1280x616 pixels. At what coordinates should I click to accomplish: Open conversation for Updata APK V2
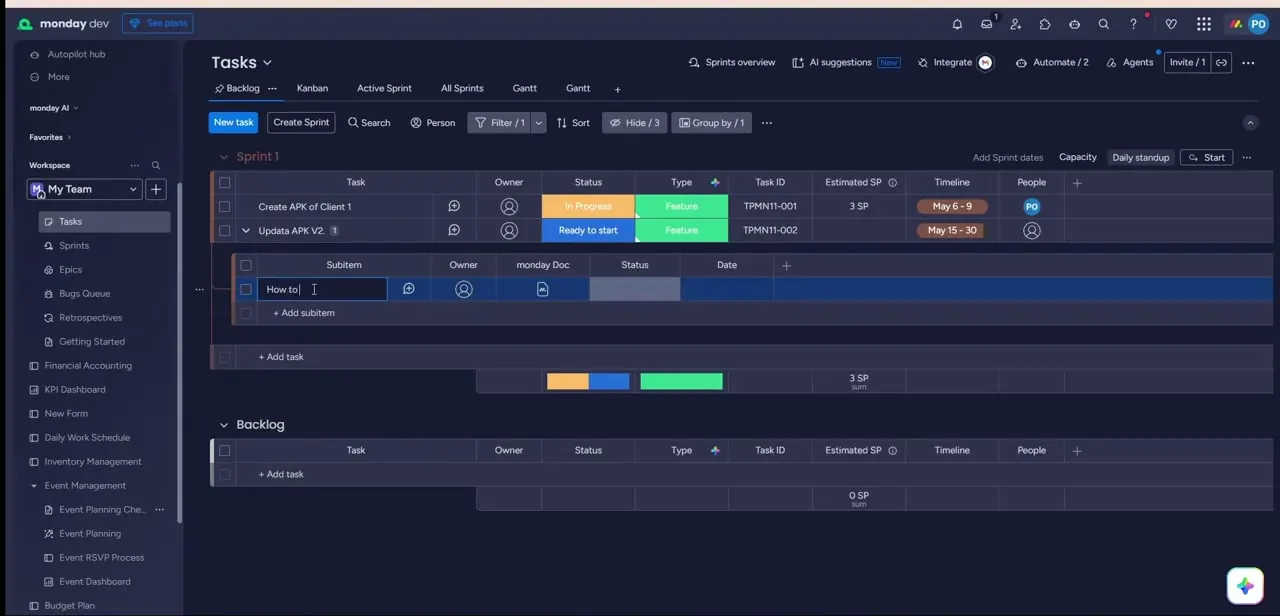click(454, 230)
